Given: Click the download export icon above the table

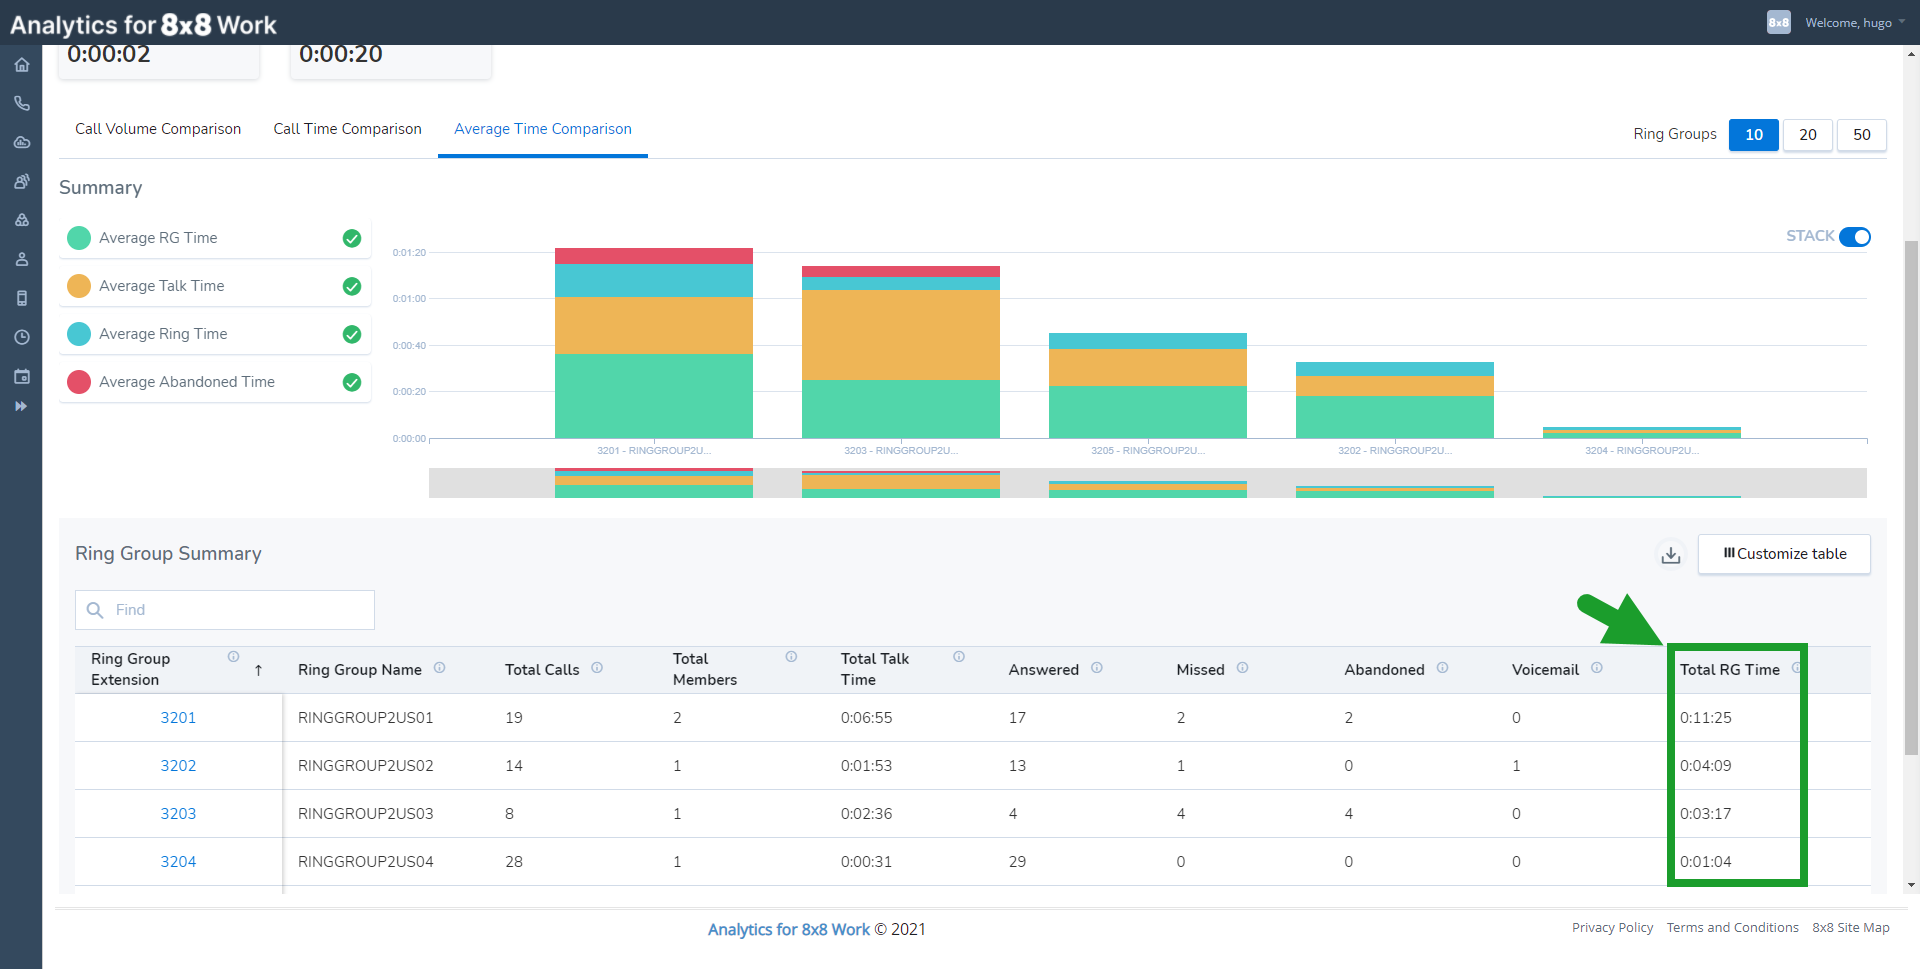Looking at the screenshot, I should click(1670, 554).
